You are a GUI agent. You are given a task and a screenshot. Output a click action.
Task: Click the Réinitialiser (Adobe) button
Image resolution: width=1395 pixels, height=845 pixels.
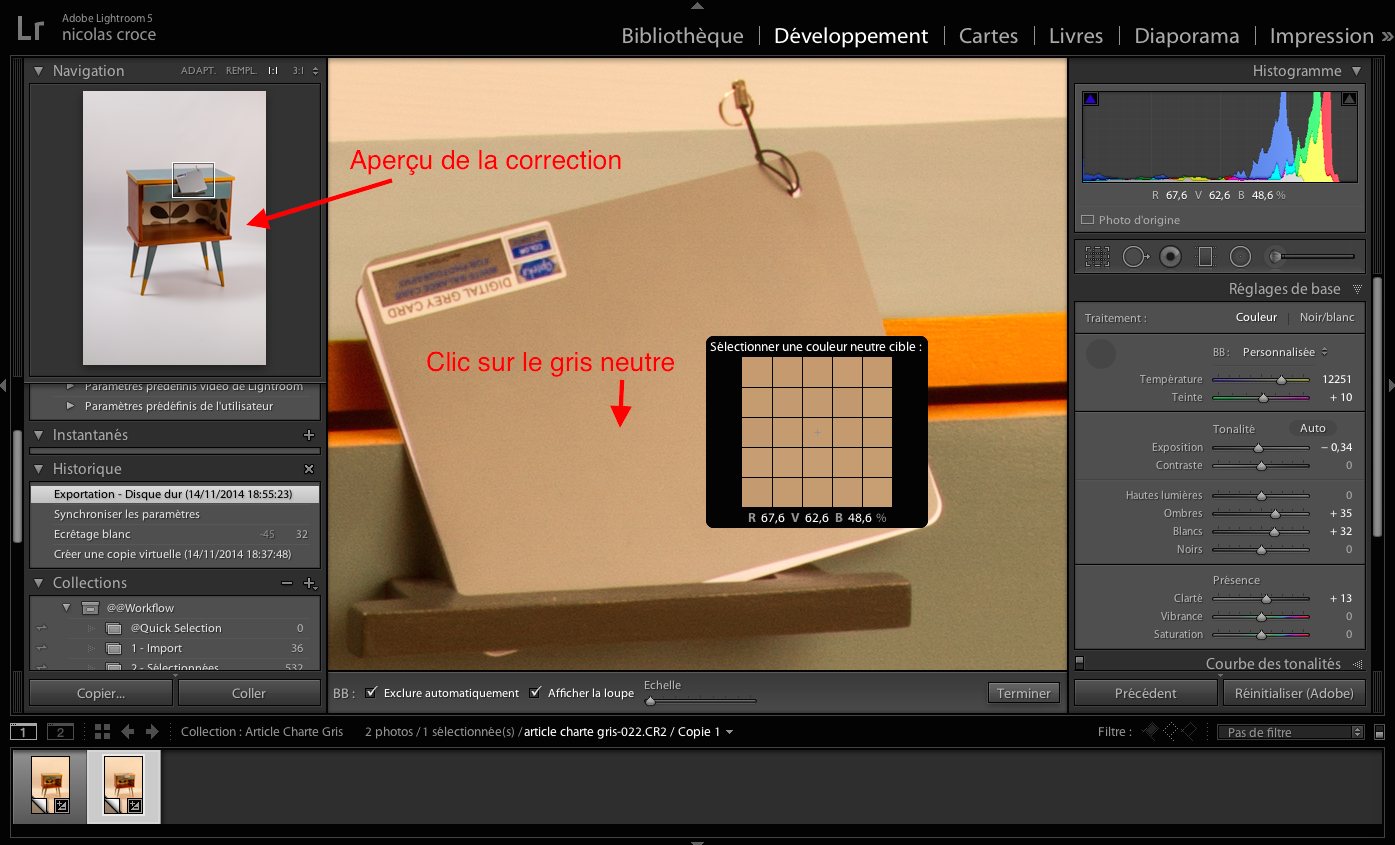(x=1293, y=693)
